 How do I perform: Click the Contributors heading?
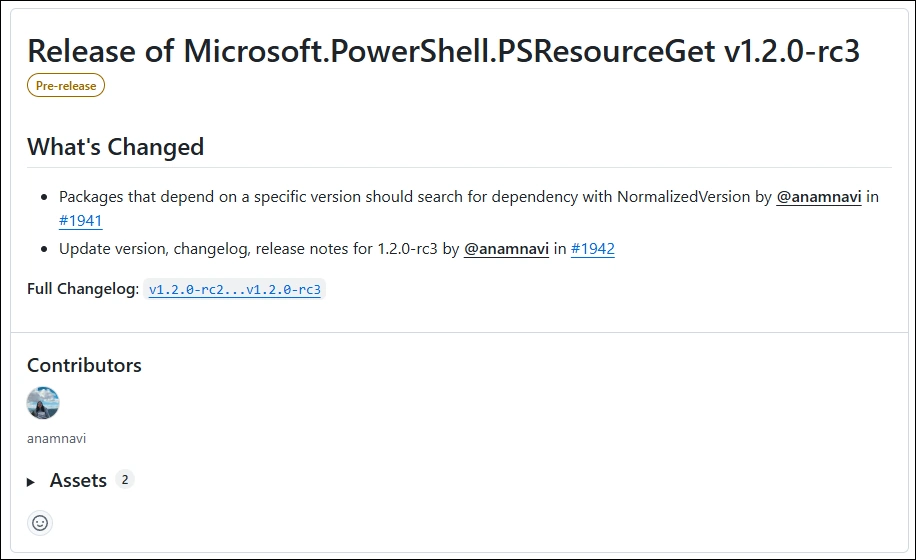click(x=84, y=365)
